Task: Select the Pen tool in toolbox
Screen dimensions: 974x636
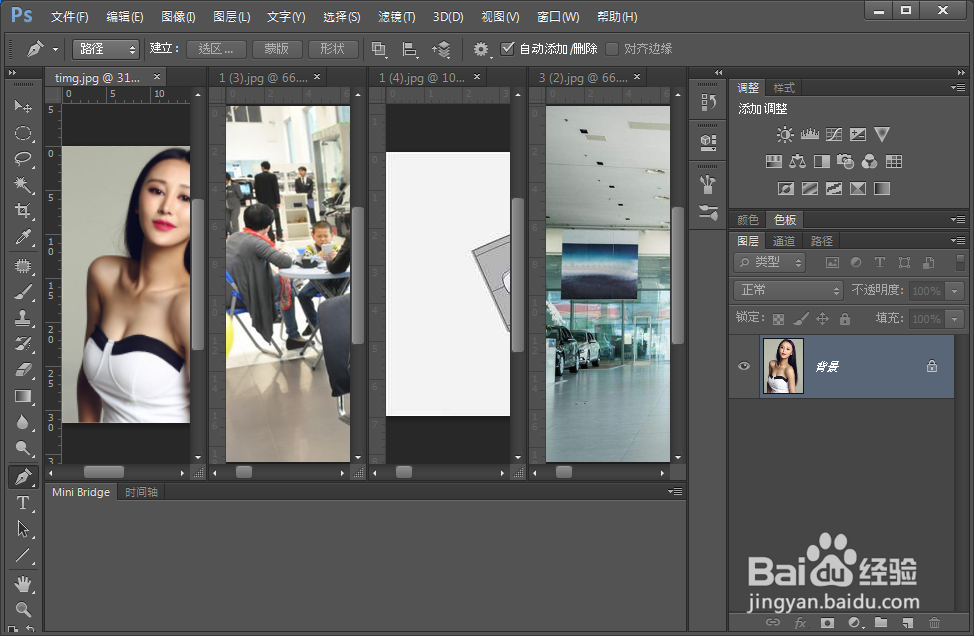Action: [23, 476]
